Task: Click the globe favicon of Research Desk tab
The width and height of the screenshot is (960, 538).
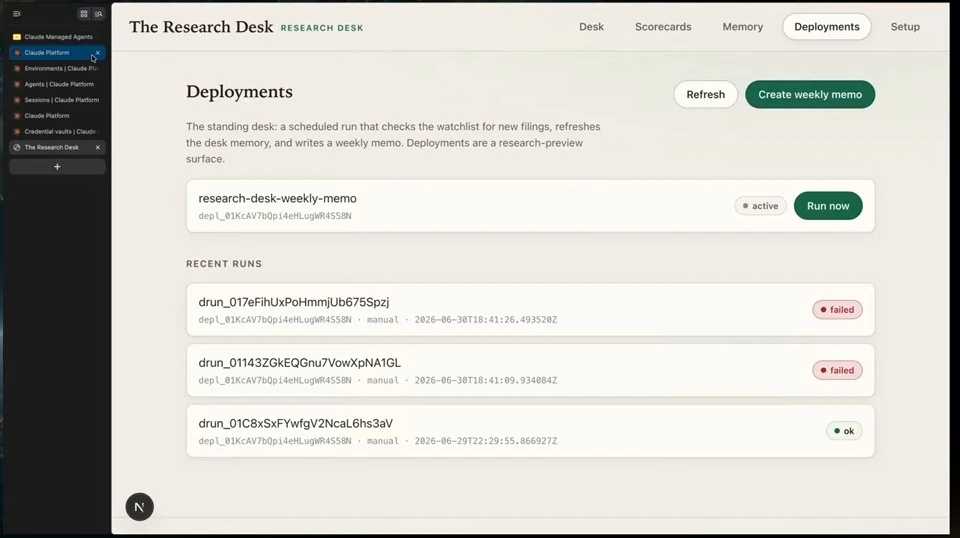Action: (x=17, y=148)
